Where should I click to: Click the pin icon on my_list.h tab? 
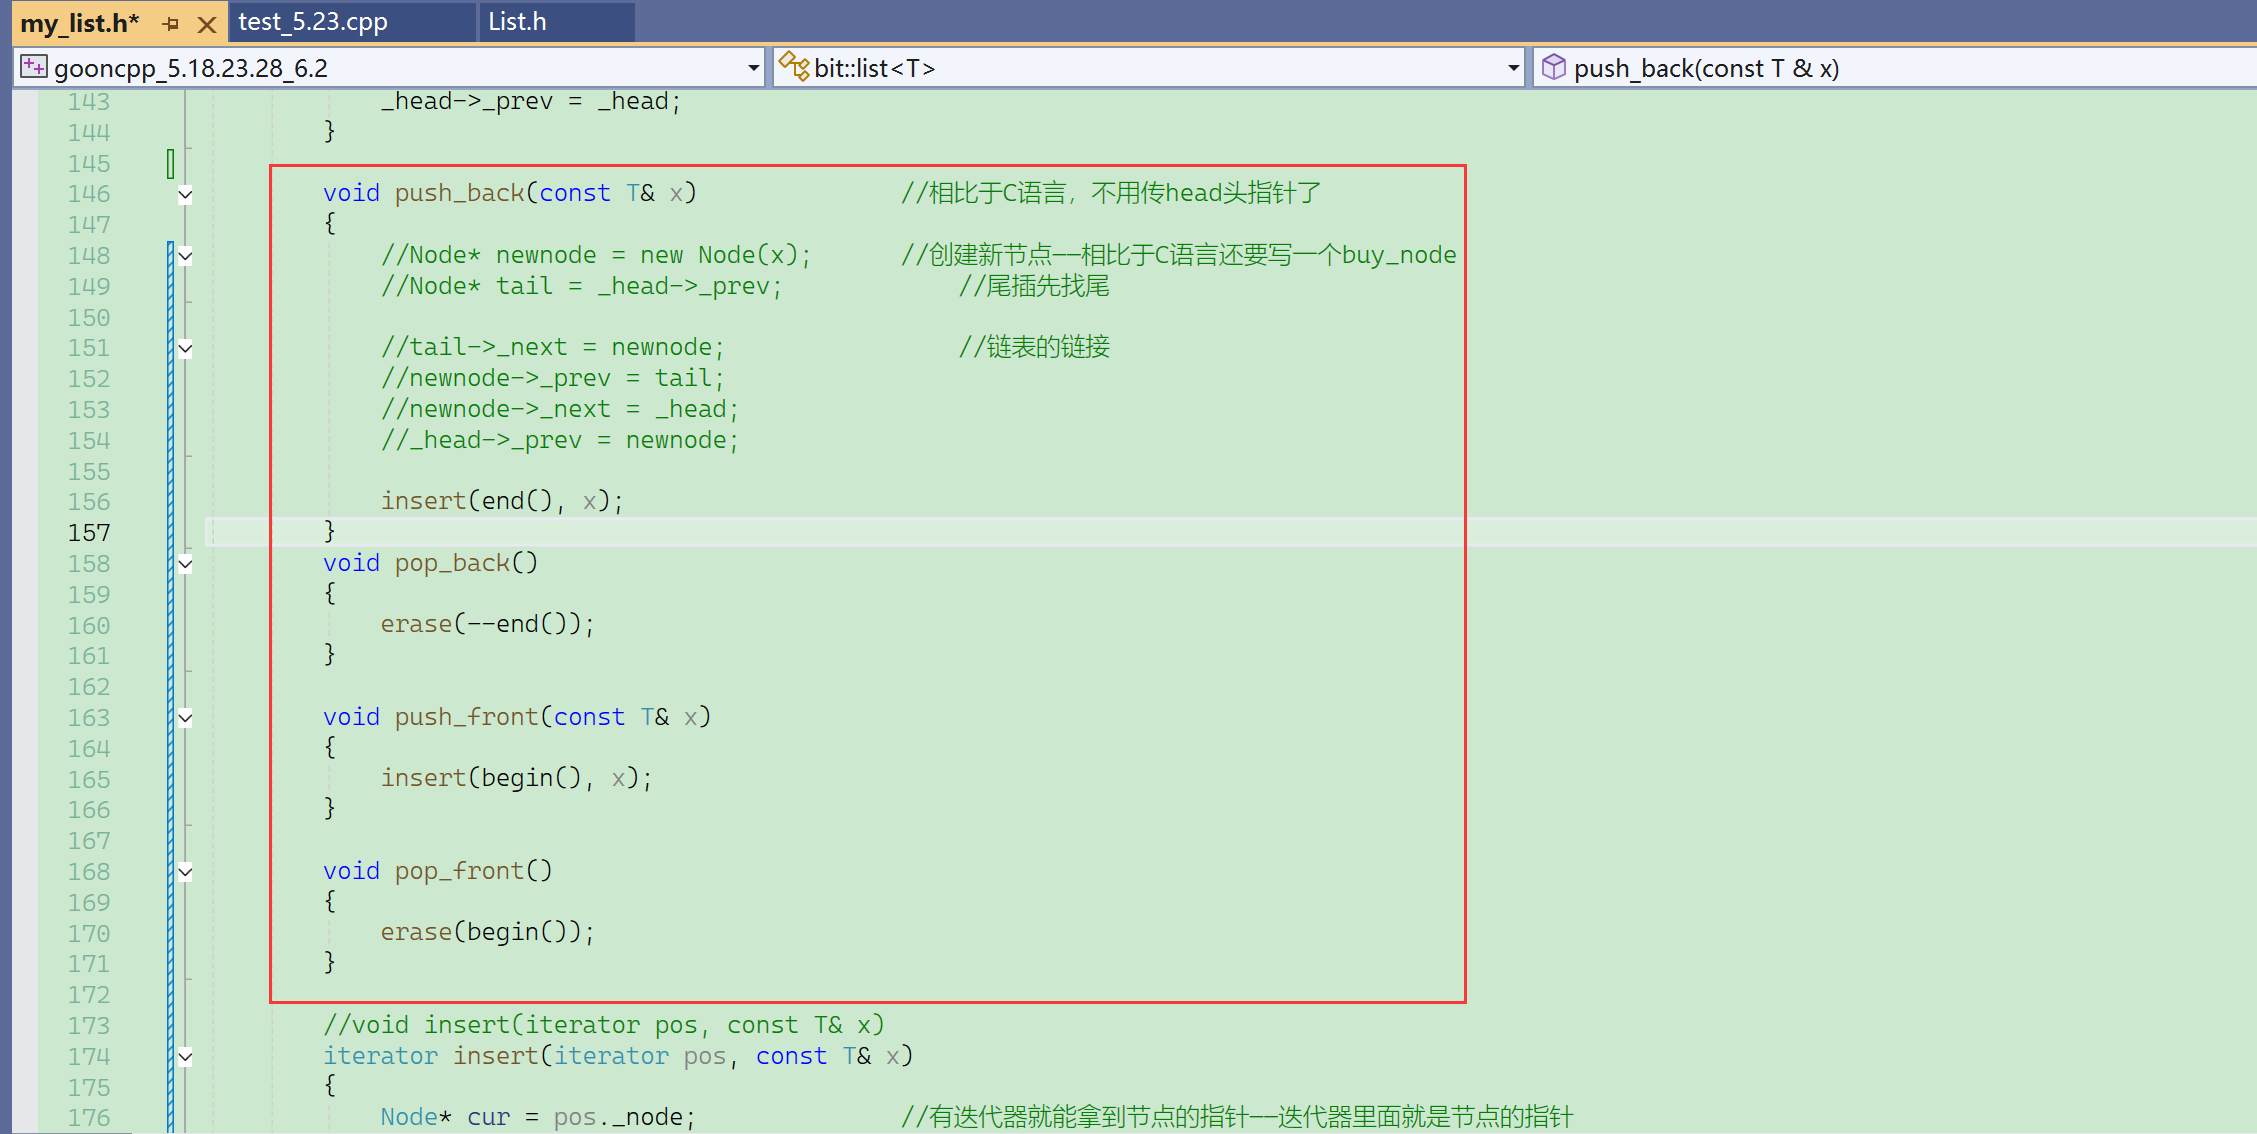(171, 23)
